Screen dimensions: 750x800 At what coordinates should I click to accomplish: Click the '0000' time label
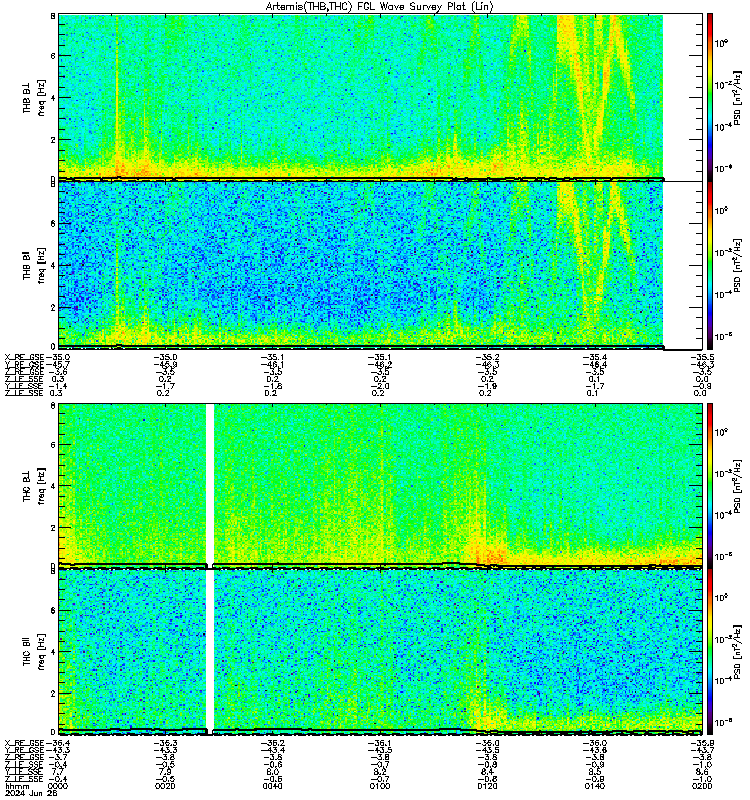58,786
